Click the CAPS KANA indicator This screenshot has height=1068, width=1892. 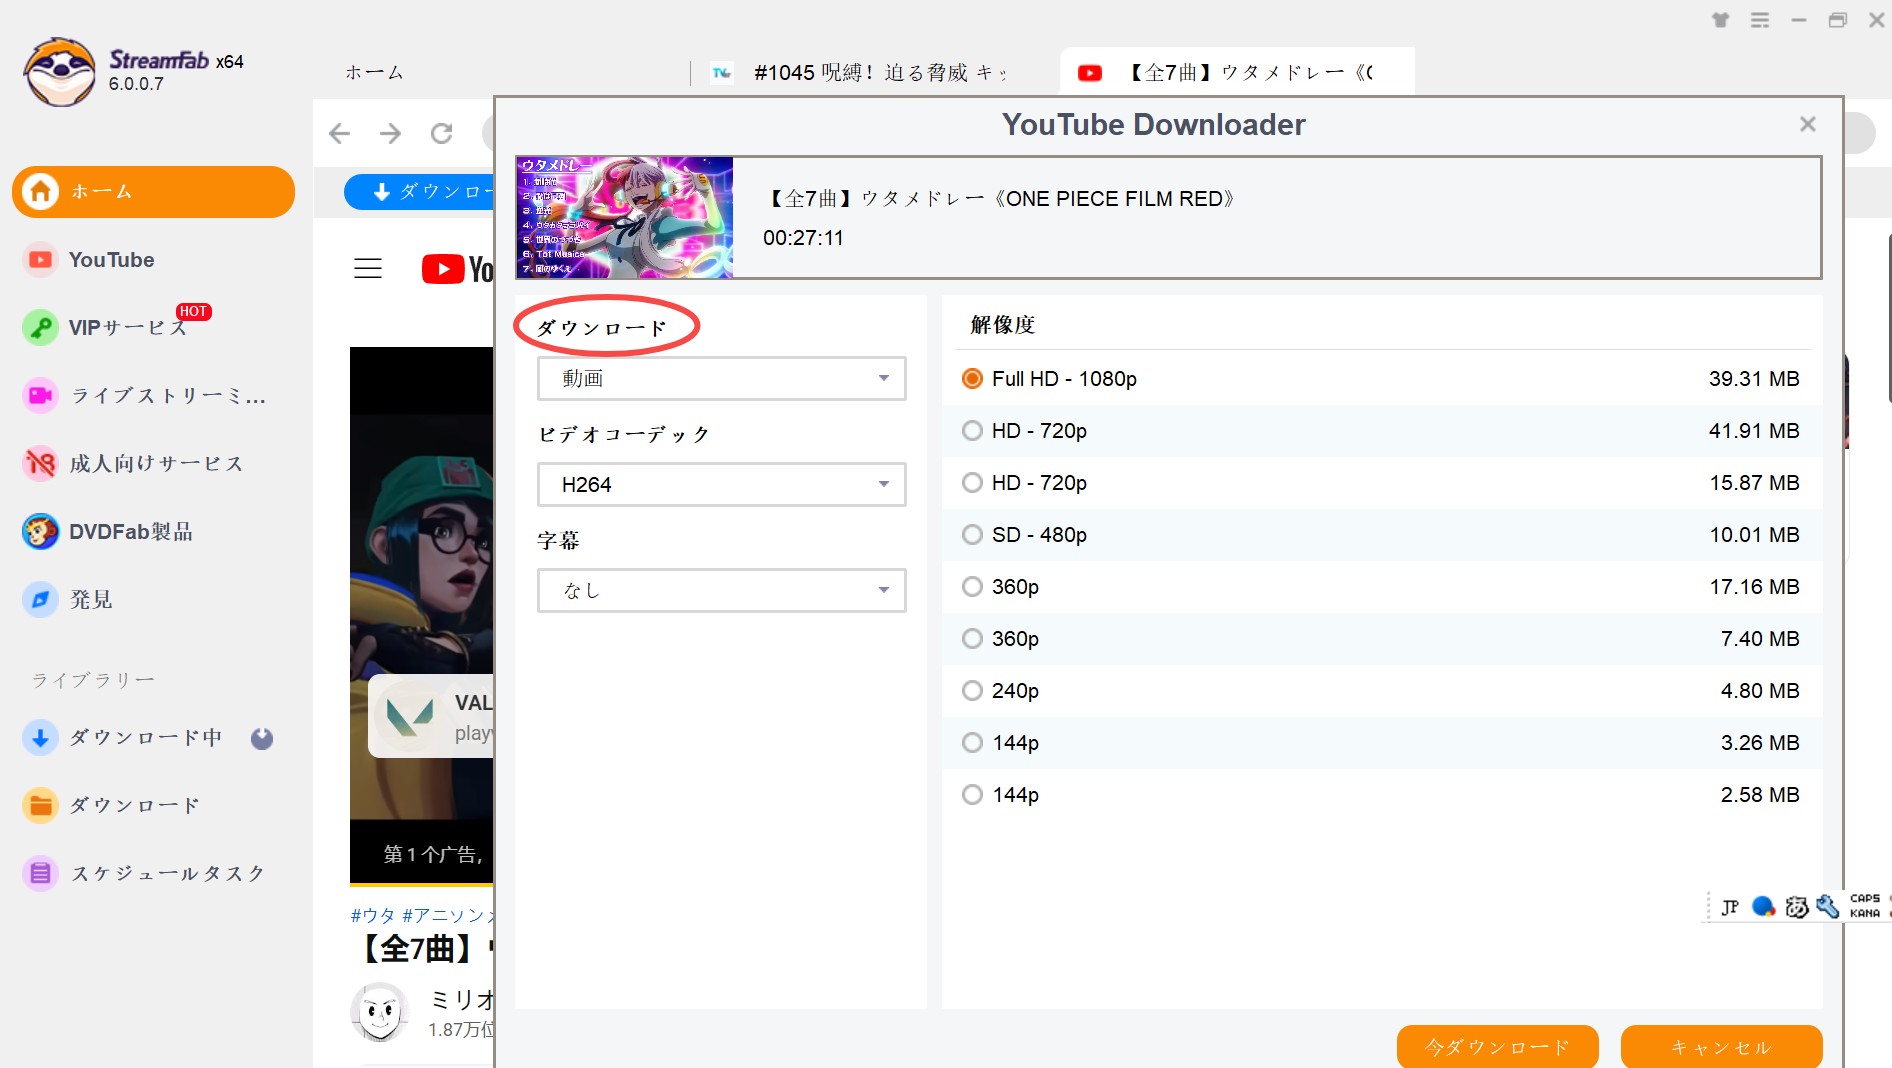[x=1865, y=906]
